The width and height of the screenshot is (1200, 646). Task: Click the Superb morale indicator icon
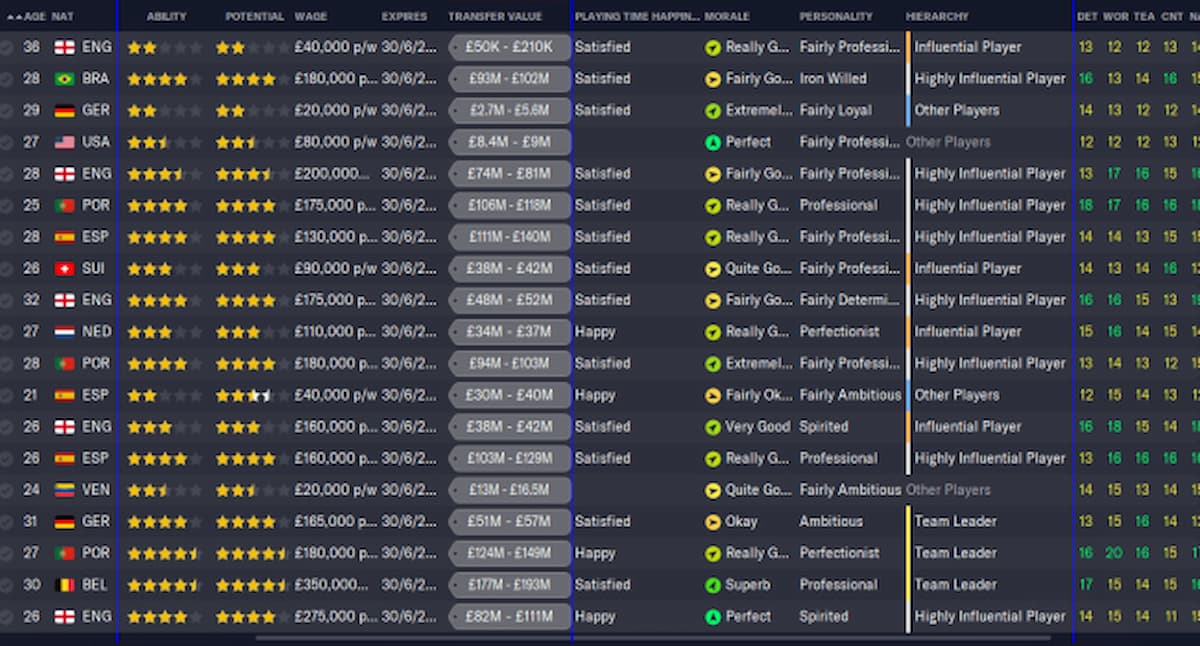[710, 584]
